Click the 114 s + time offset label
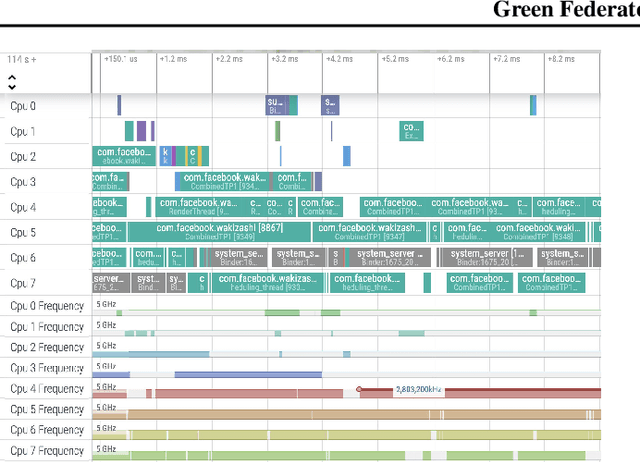This screenshot has height=462, width=640. [x=20, y=59]
